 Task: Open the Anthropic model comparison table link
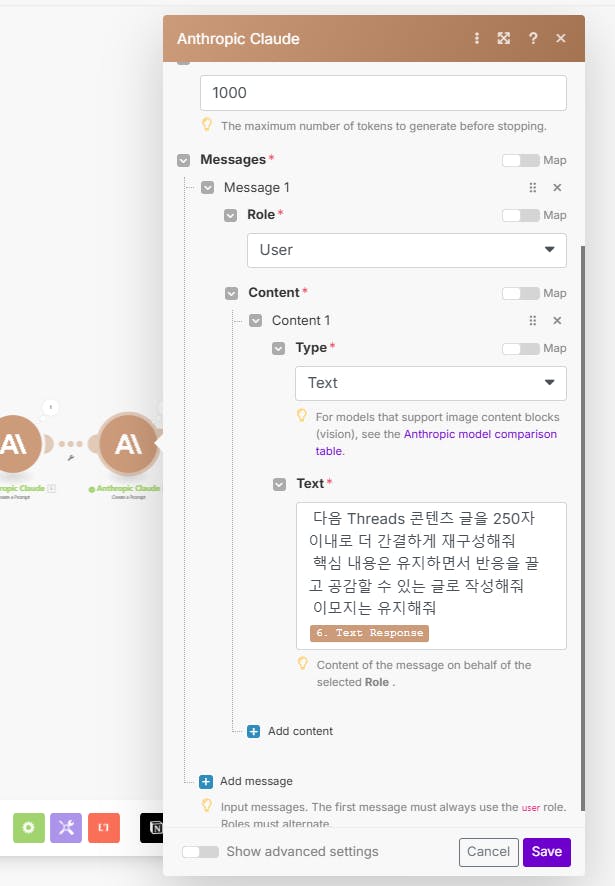(x=480, y=435)
